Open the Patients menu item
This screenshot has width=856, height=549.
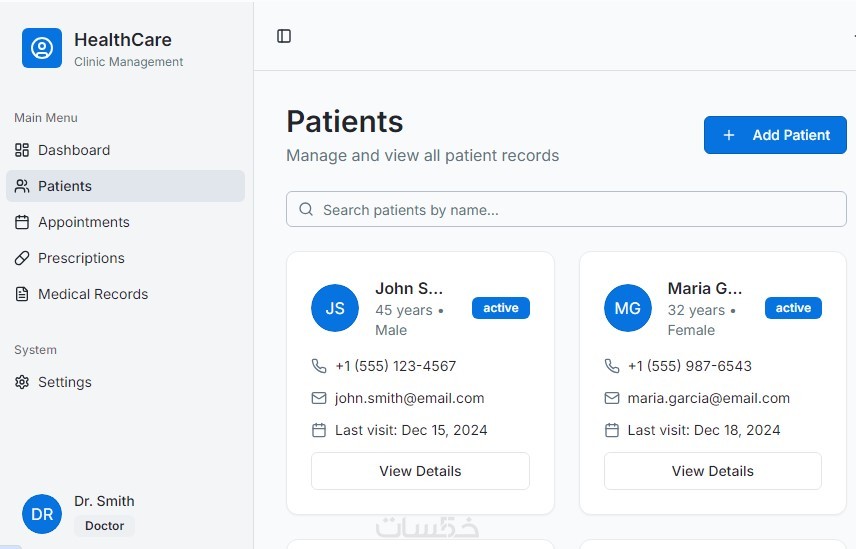tap(65, 186)
